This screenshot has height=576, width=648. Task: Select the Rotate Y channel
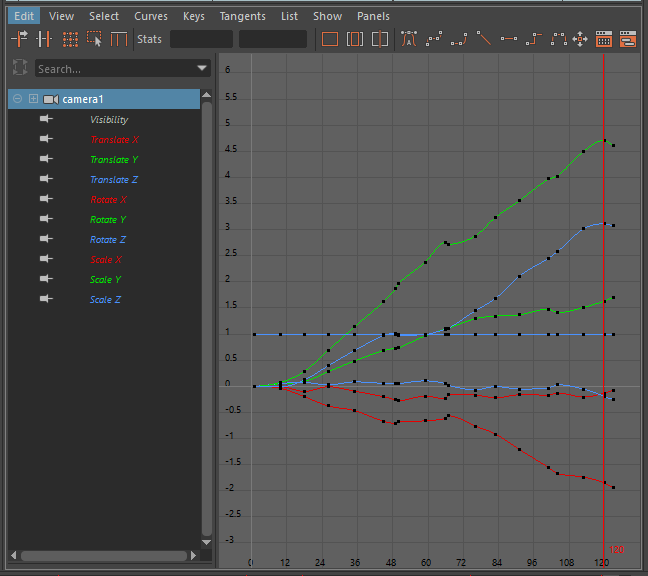108,219
